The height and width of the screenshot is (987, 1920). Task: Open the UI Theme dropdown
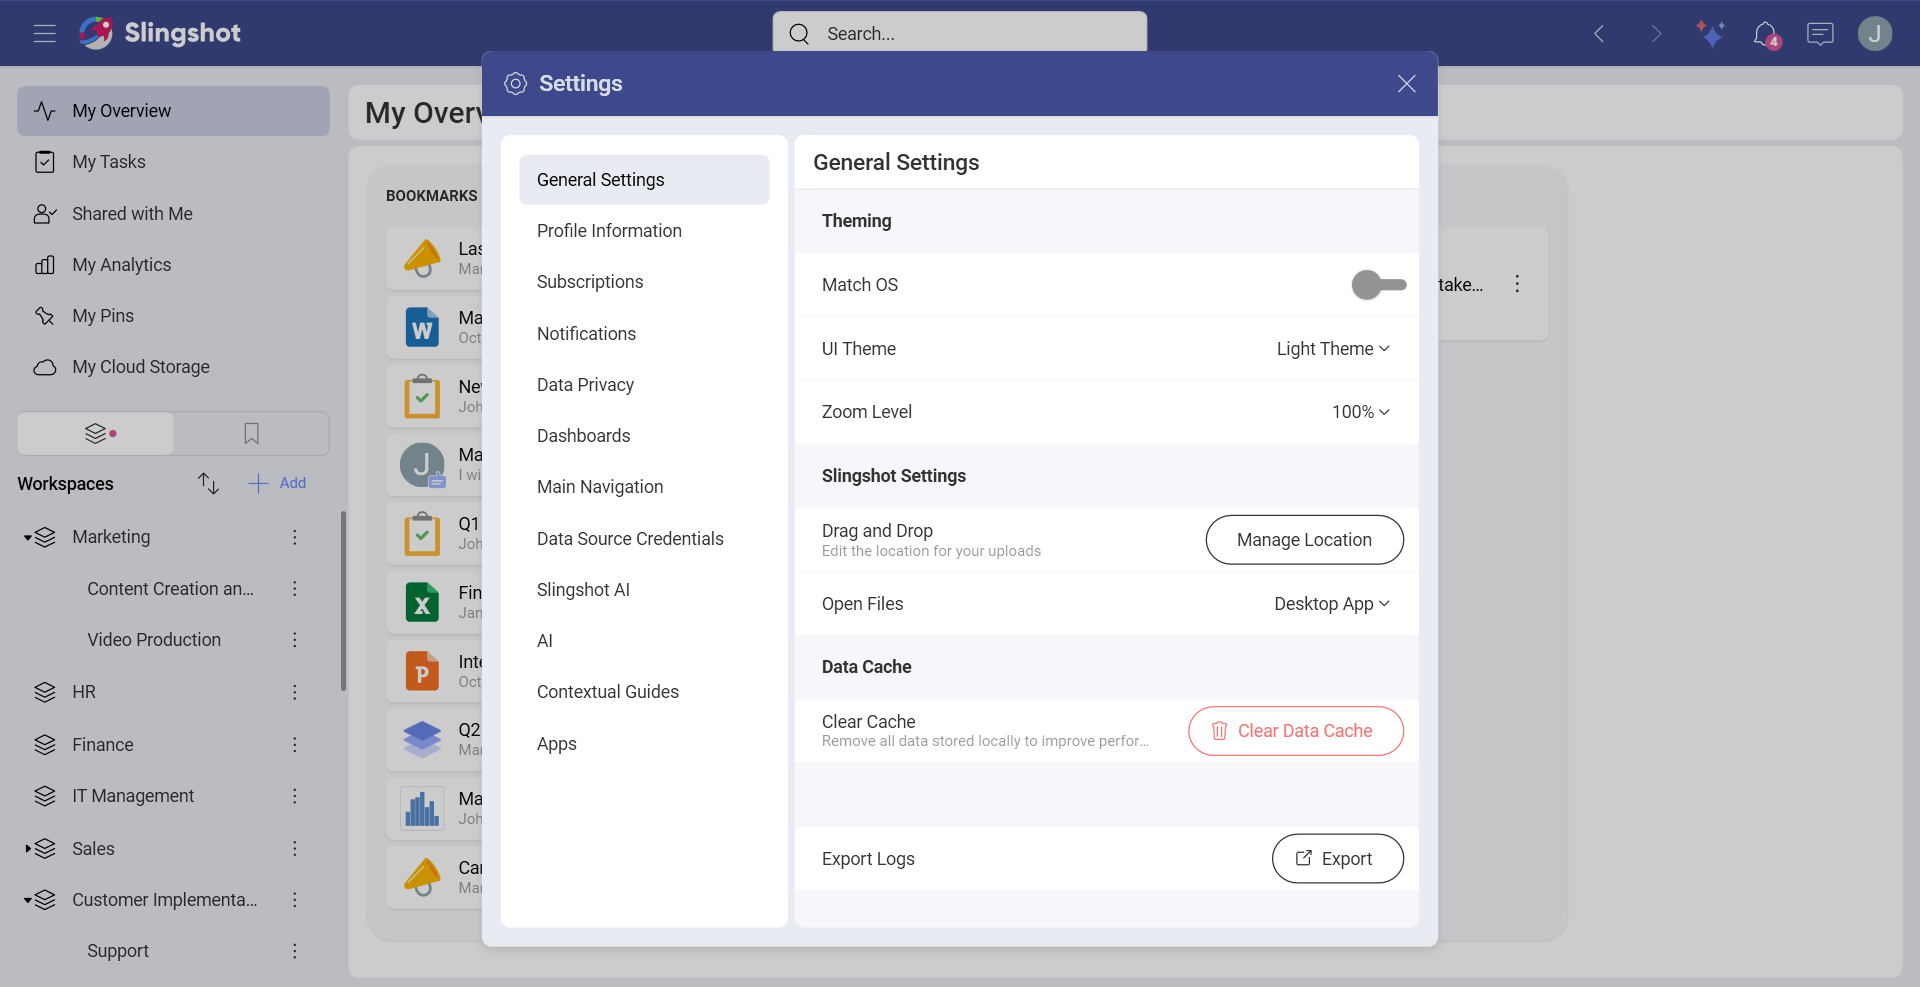(1333, 349)
